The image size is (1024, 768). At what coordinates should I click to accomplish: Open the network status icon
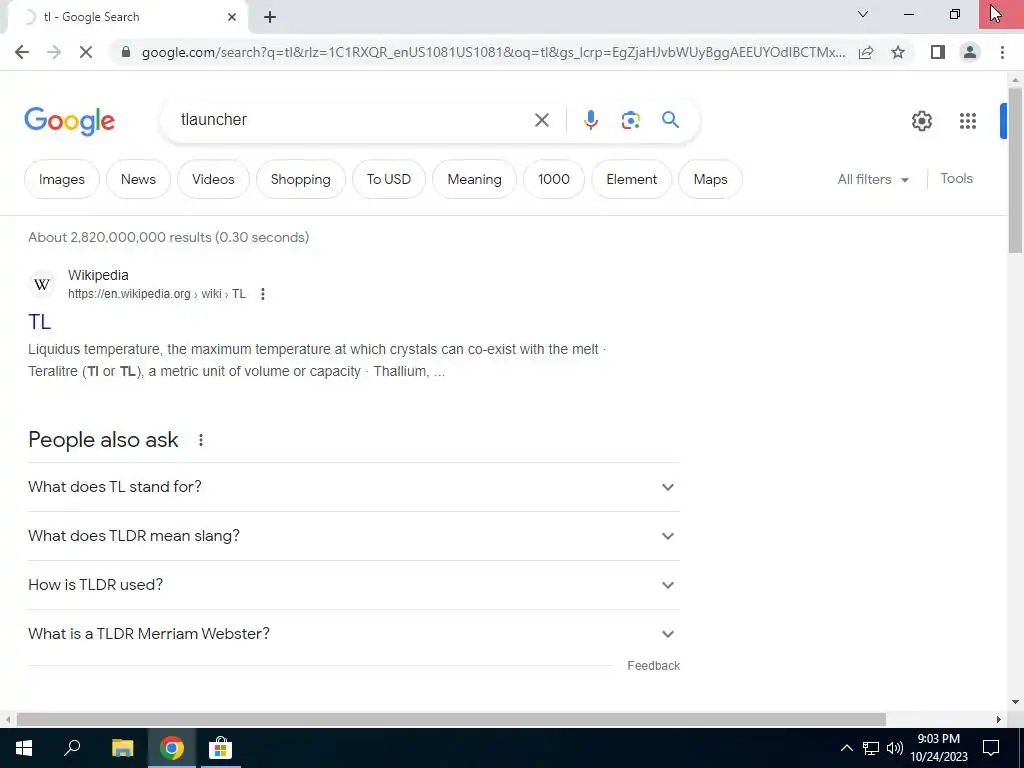(x=871, y=748)
